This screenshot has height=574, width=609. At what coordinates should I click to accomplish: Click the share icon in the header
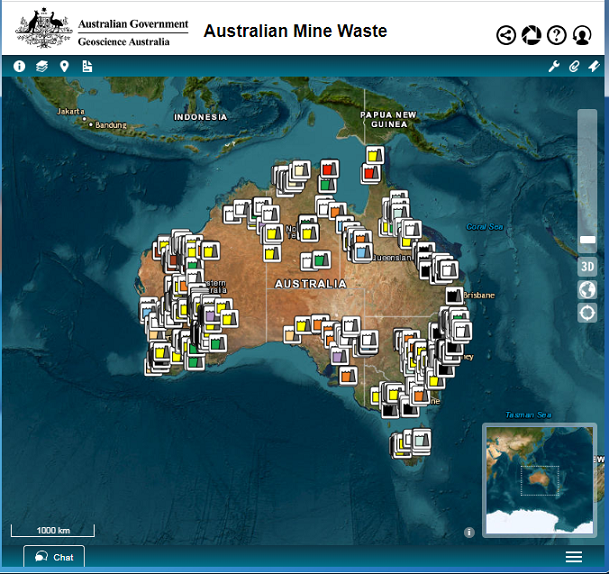[x=506, y=35]
